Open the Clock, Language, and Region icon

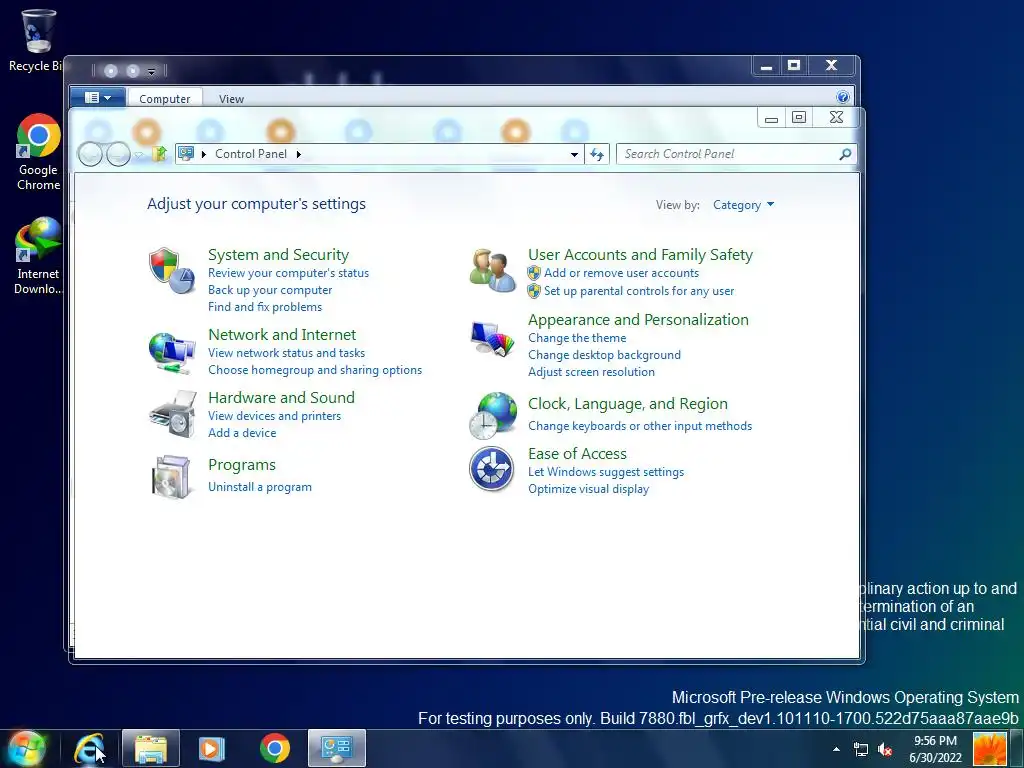tap(493, 415)
